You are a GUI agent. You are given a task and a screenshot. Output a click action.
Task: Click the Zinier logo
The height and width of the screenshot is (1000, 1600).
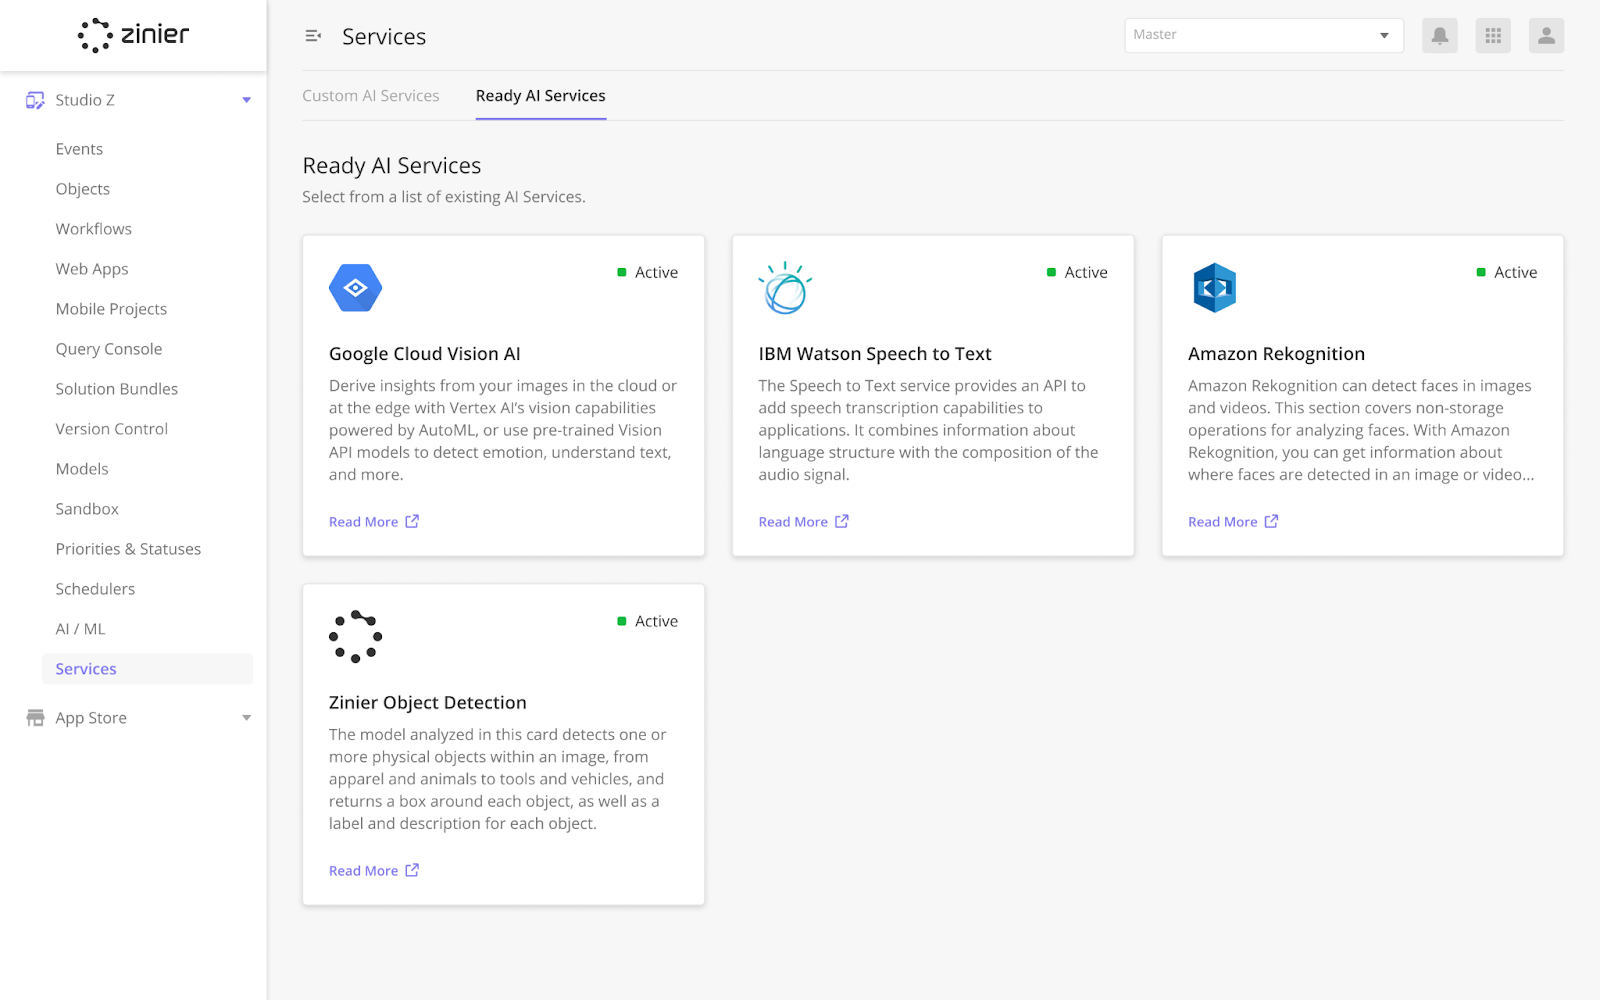click(133, 35)
